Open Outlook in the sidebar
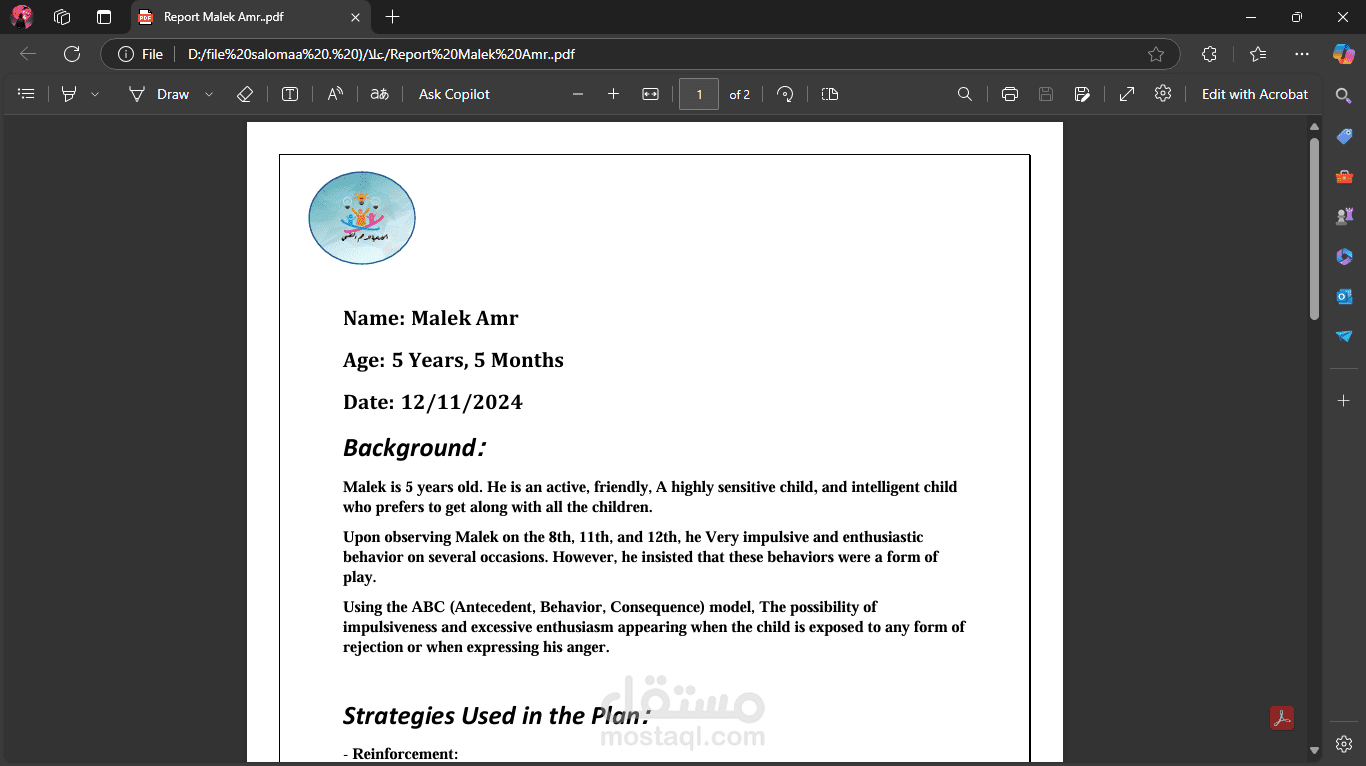The width and height of the screenshot is (1366, 766). [x=1344, y=296]
